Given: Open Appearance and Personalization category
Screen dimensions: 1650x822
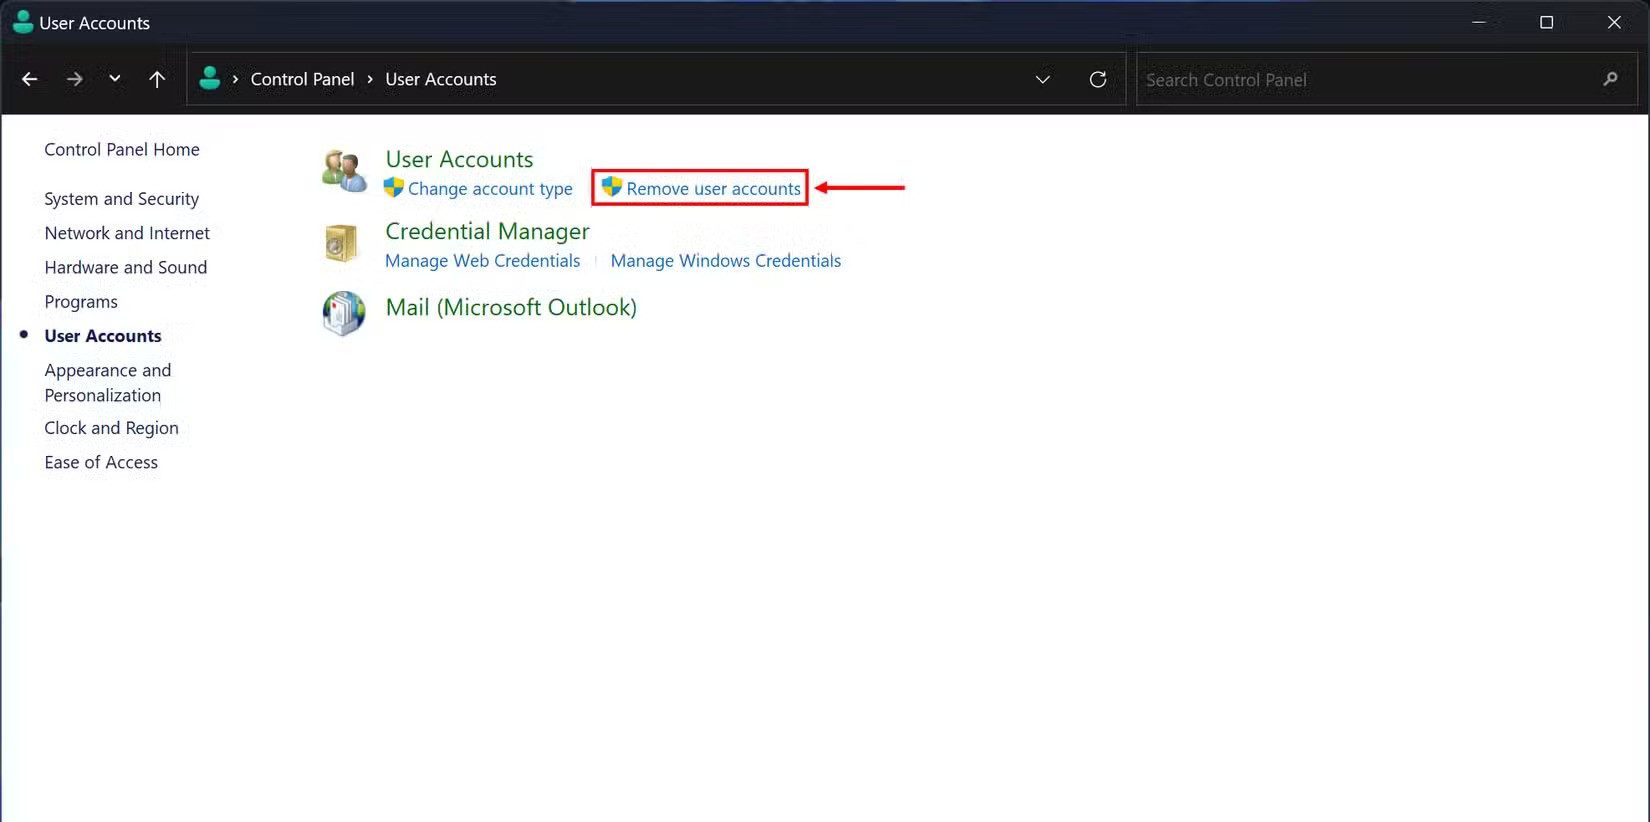Looking at the screenshot, I should pos(108,382).
